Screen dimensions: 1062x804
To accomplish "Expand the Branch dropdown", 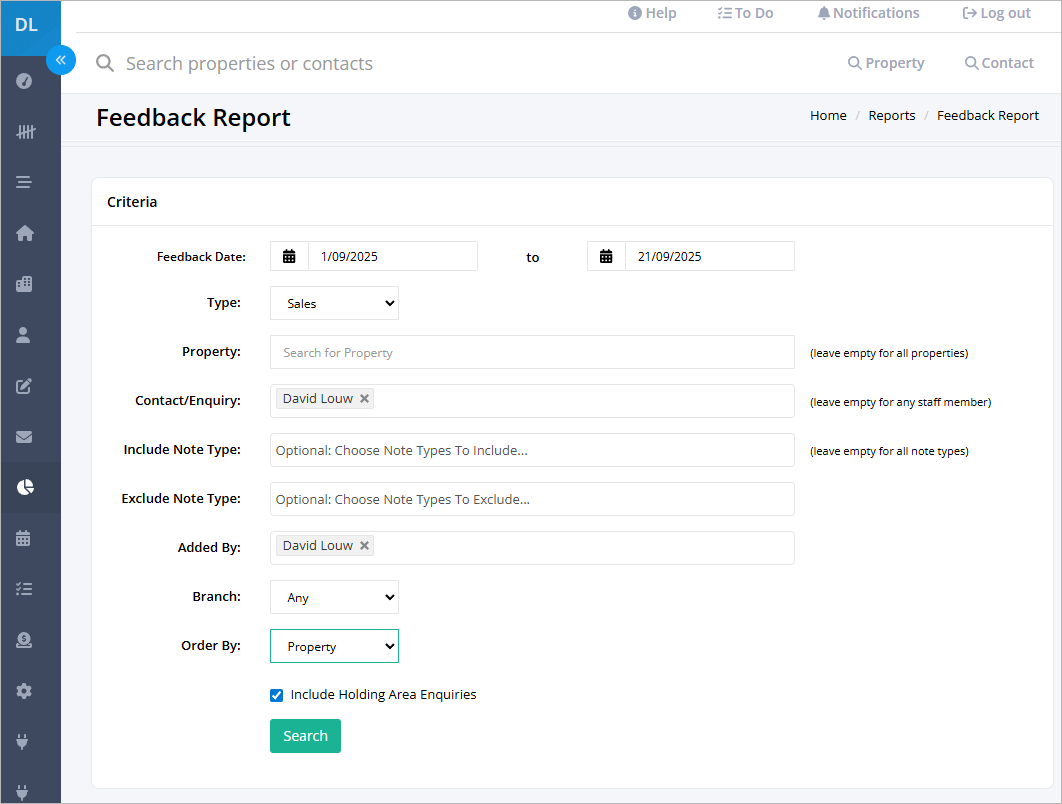I will point(334,596).
